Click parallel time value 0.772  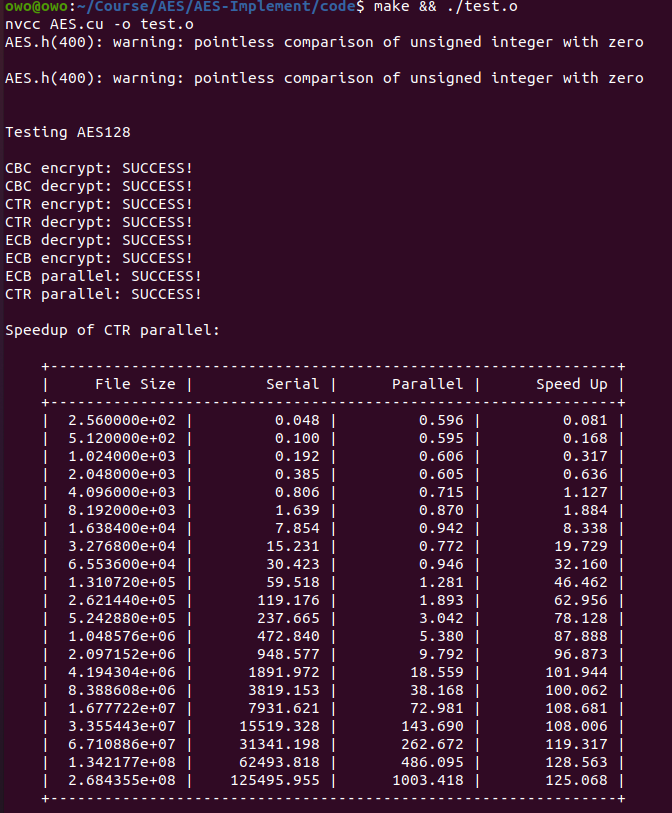click(x=441, y=546)
